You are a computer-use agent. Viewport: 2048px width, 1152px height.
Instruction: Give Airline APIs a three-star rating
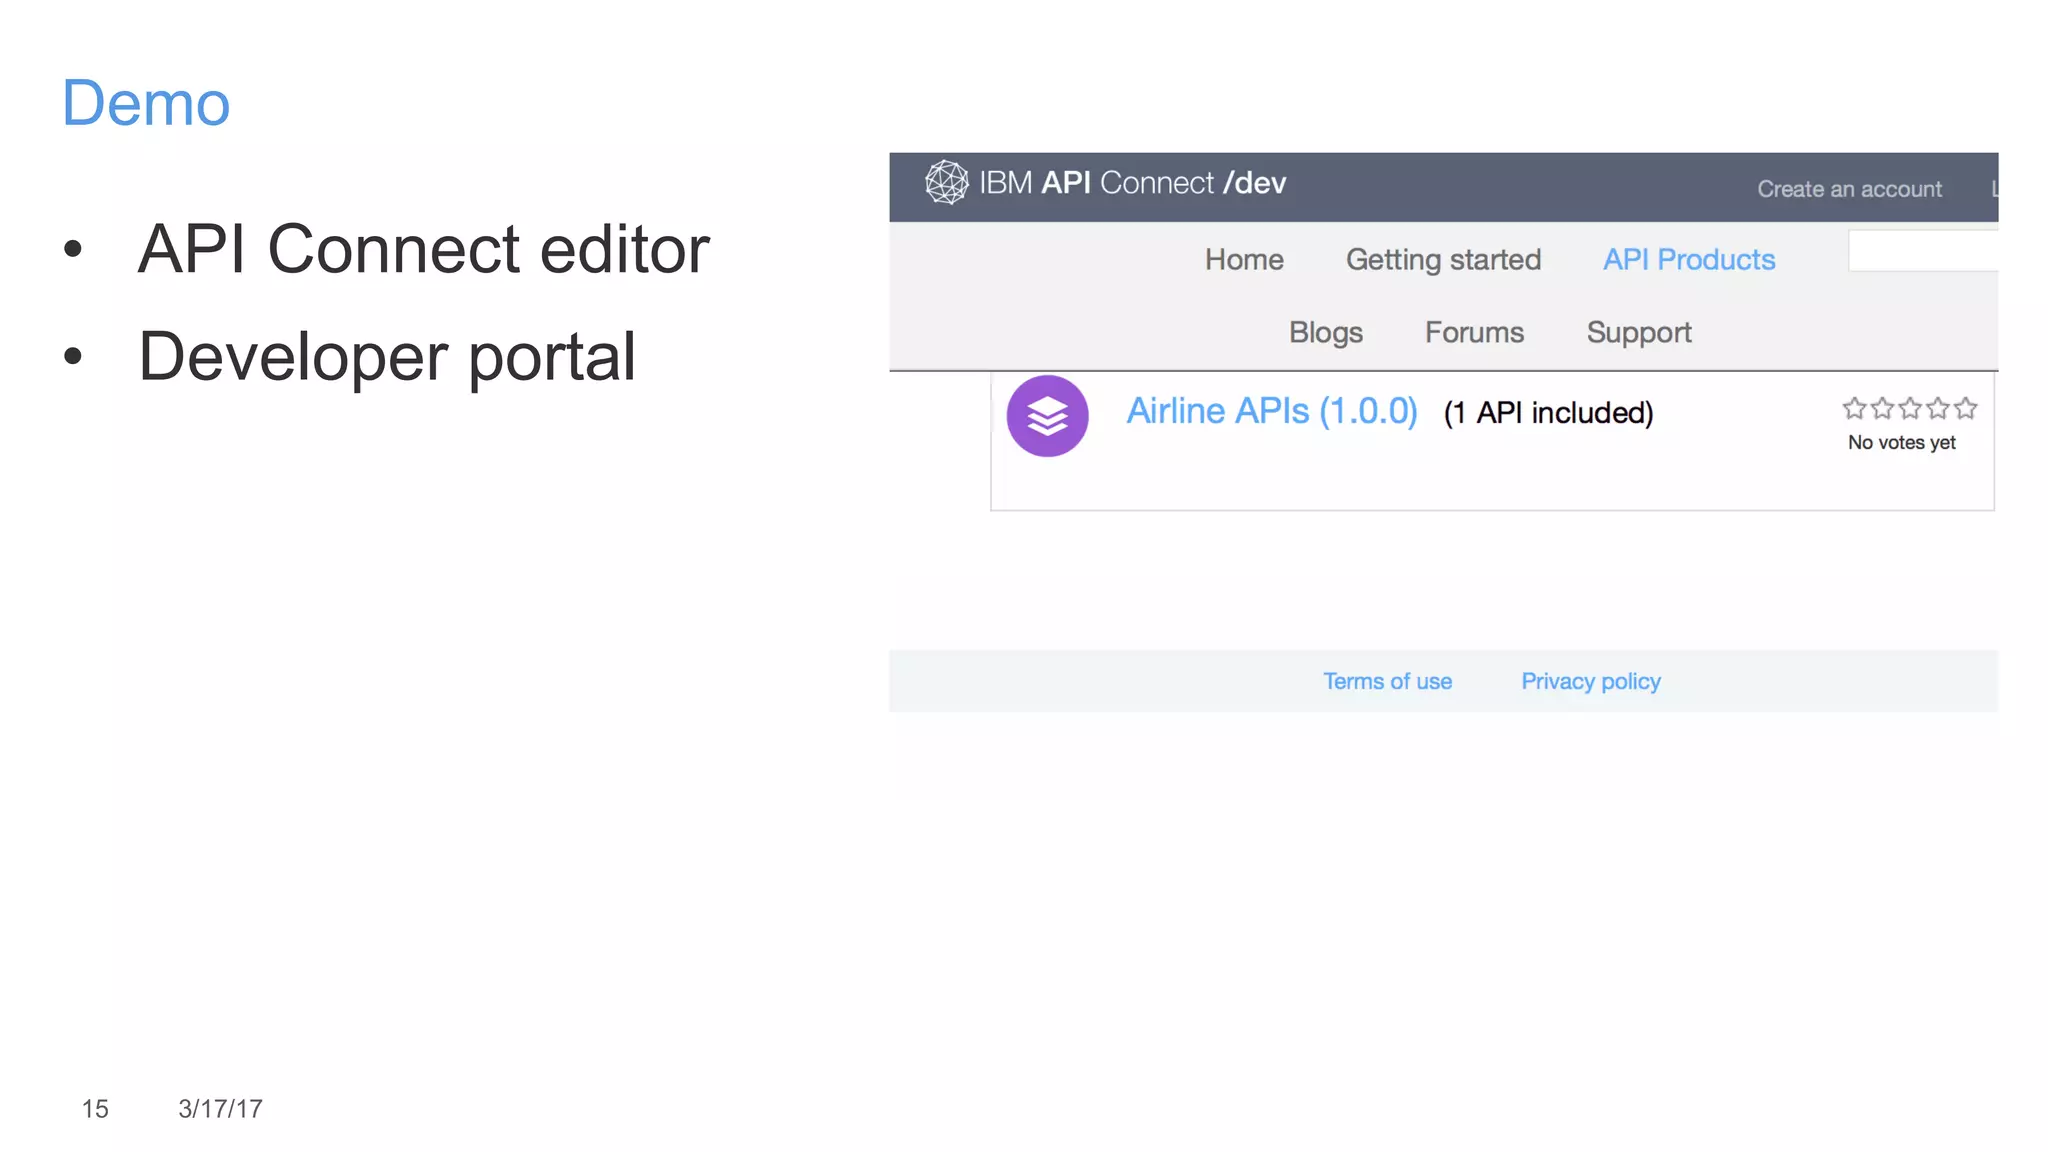click(1910, 408)
